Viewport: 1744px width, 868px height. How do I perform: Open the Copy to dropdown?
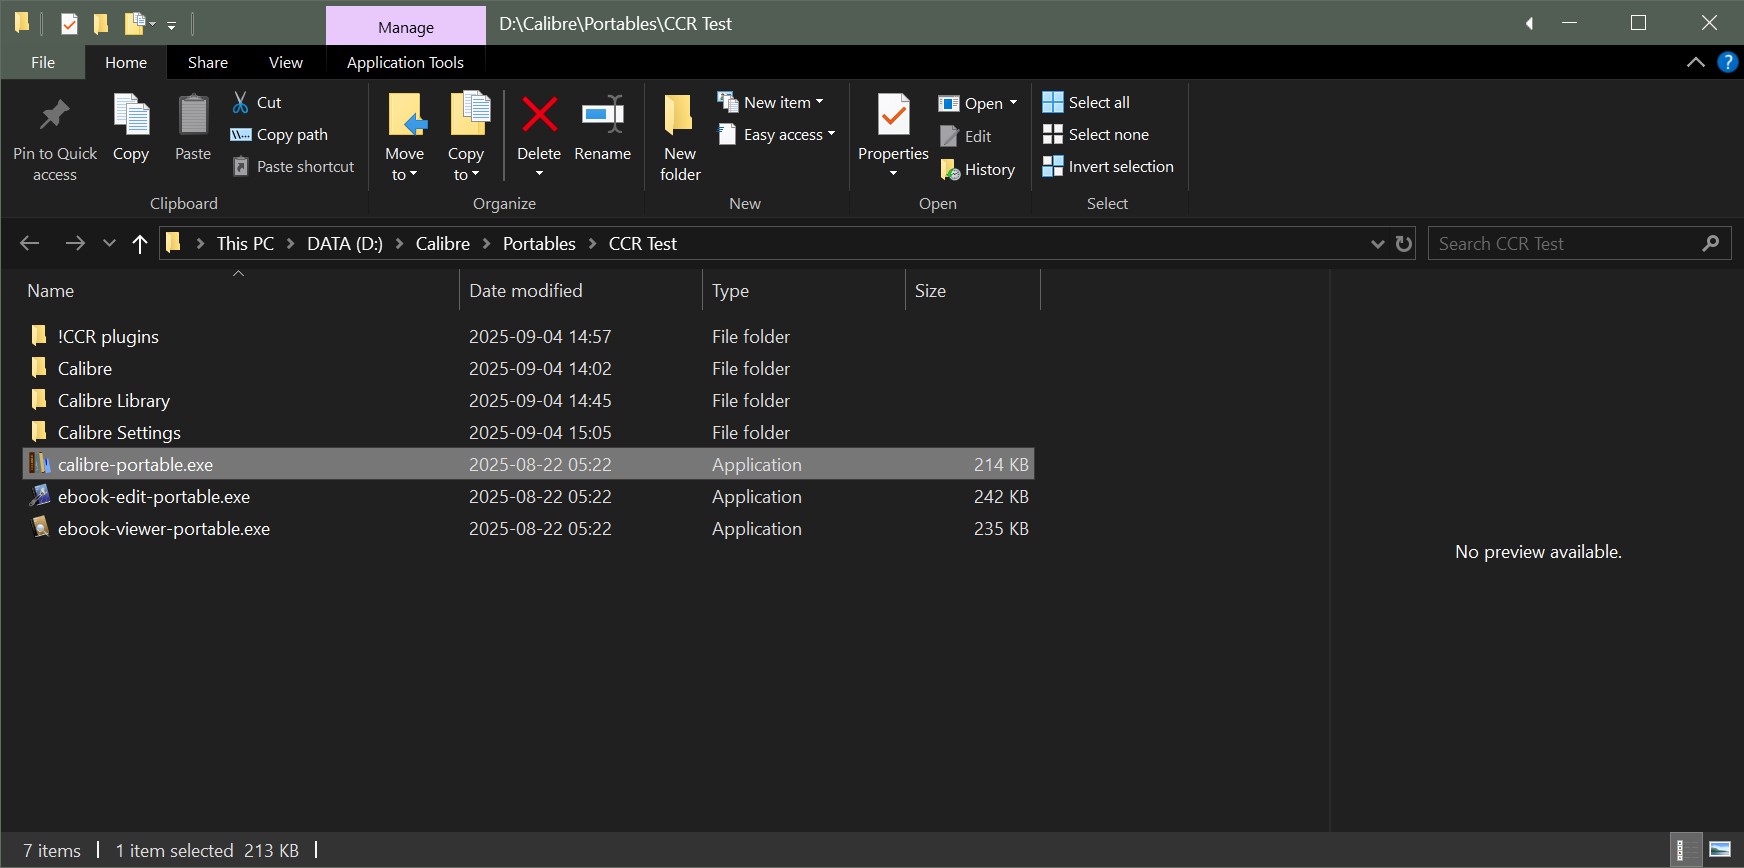[x=466, y=175]
